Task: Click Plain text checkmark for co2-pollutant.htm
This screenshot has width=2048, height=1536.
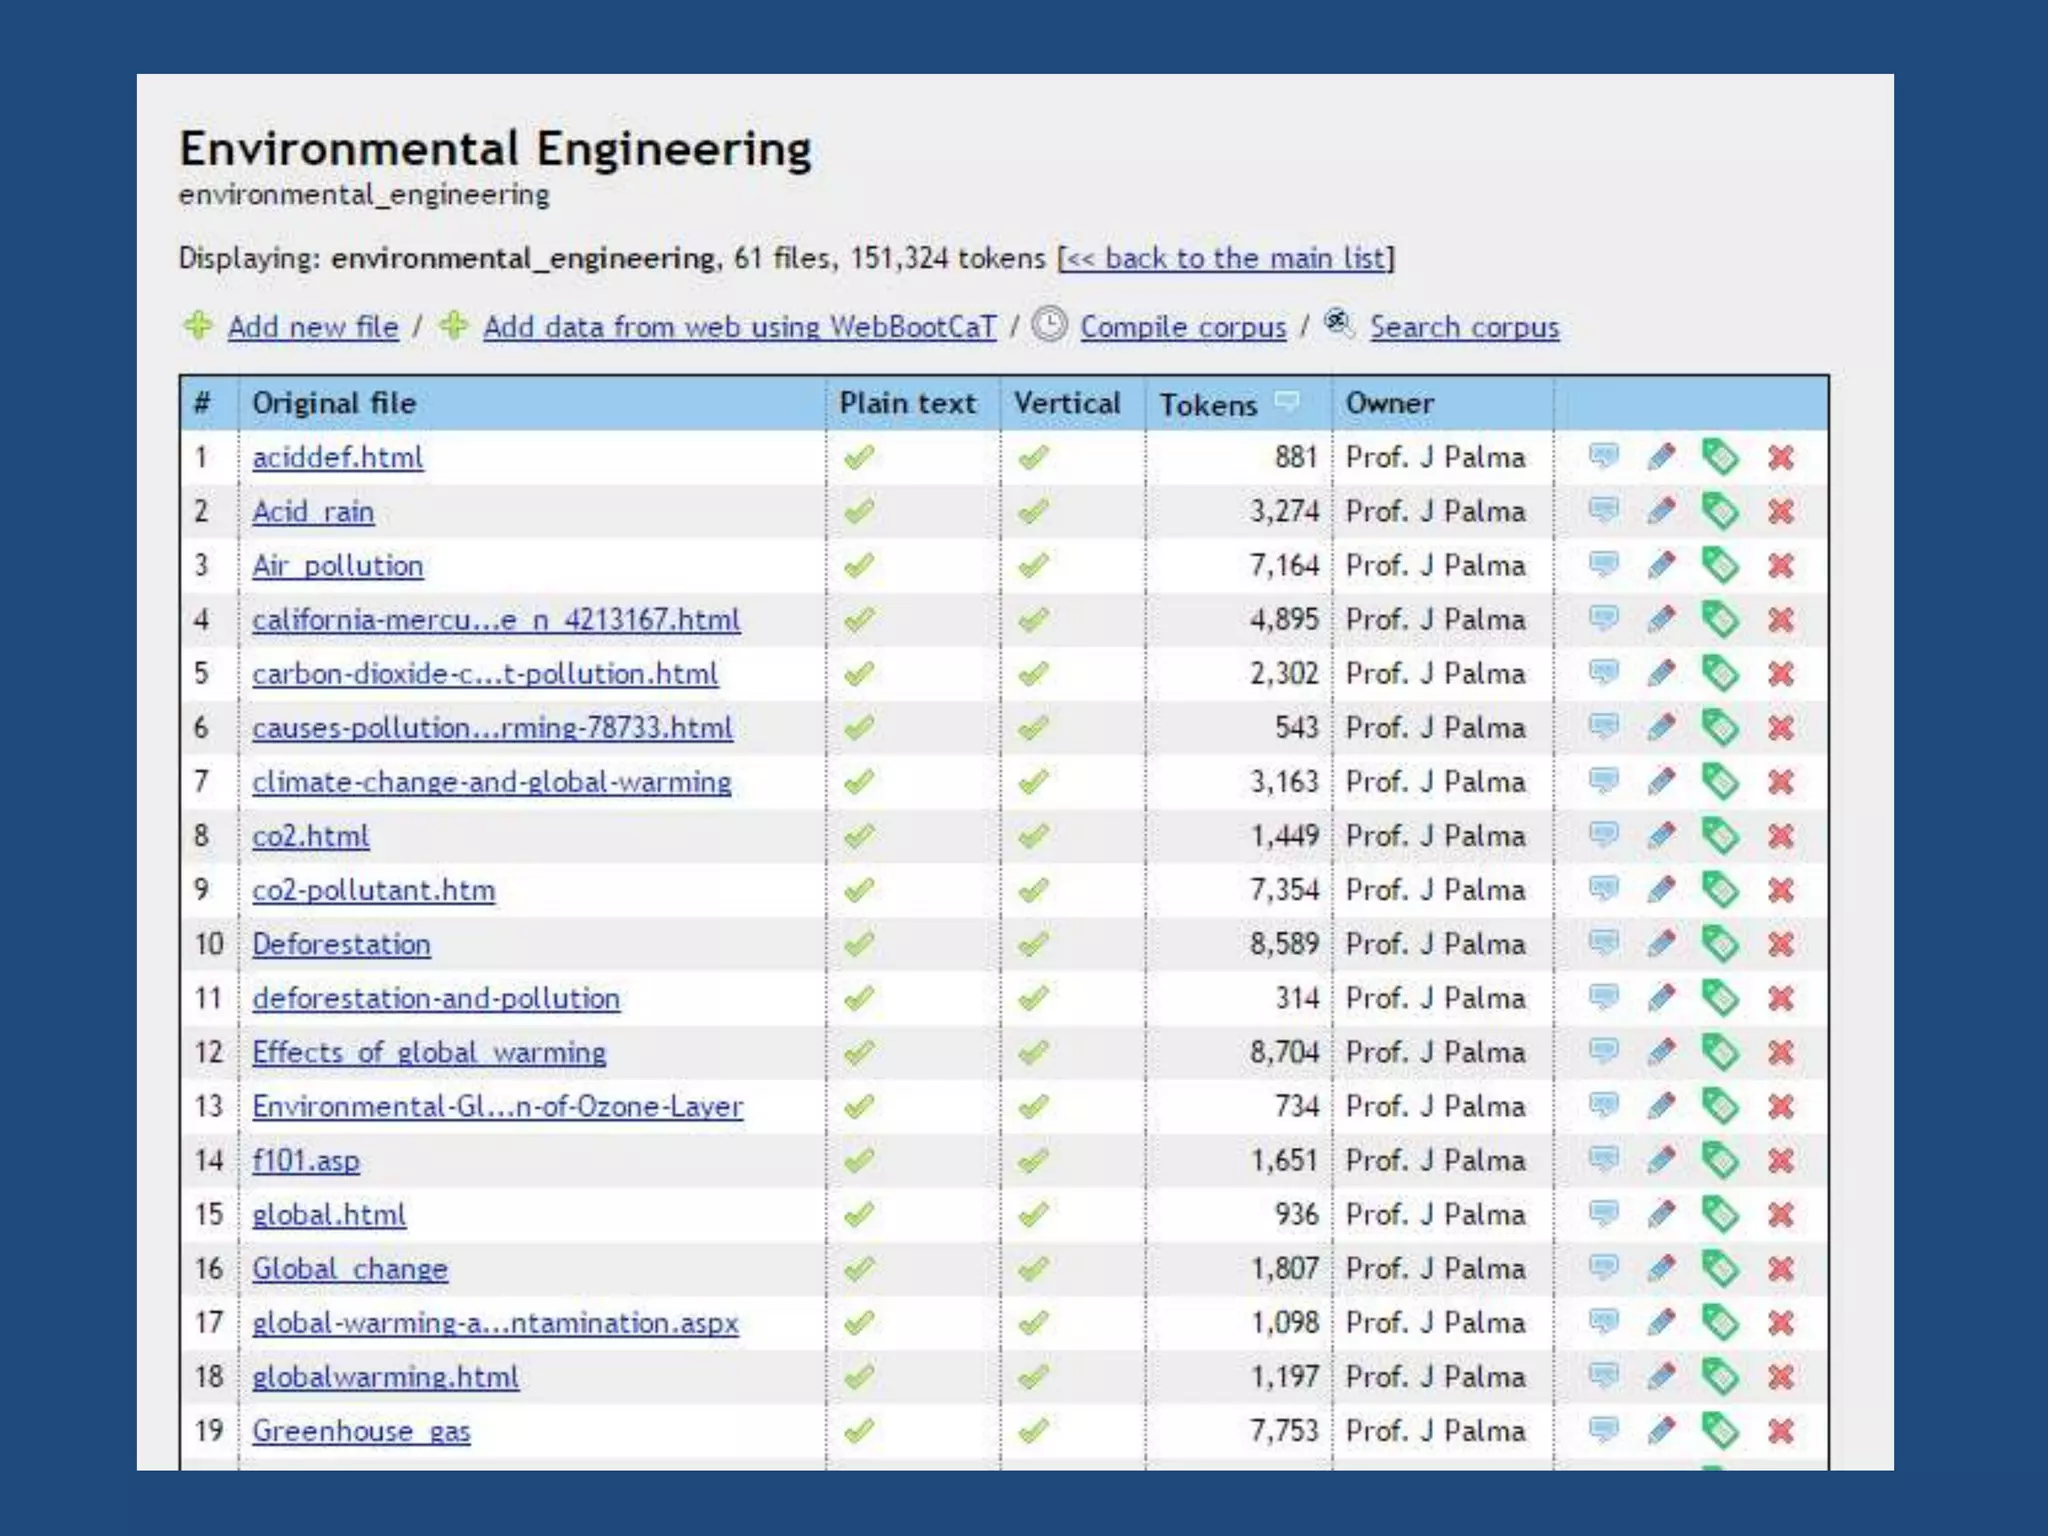Action: tap(859, 890)
